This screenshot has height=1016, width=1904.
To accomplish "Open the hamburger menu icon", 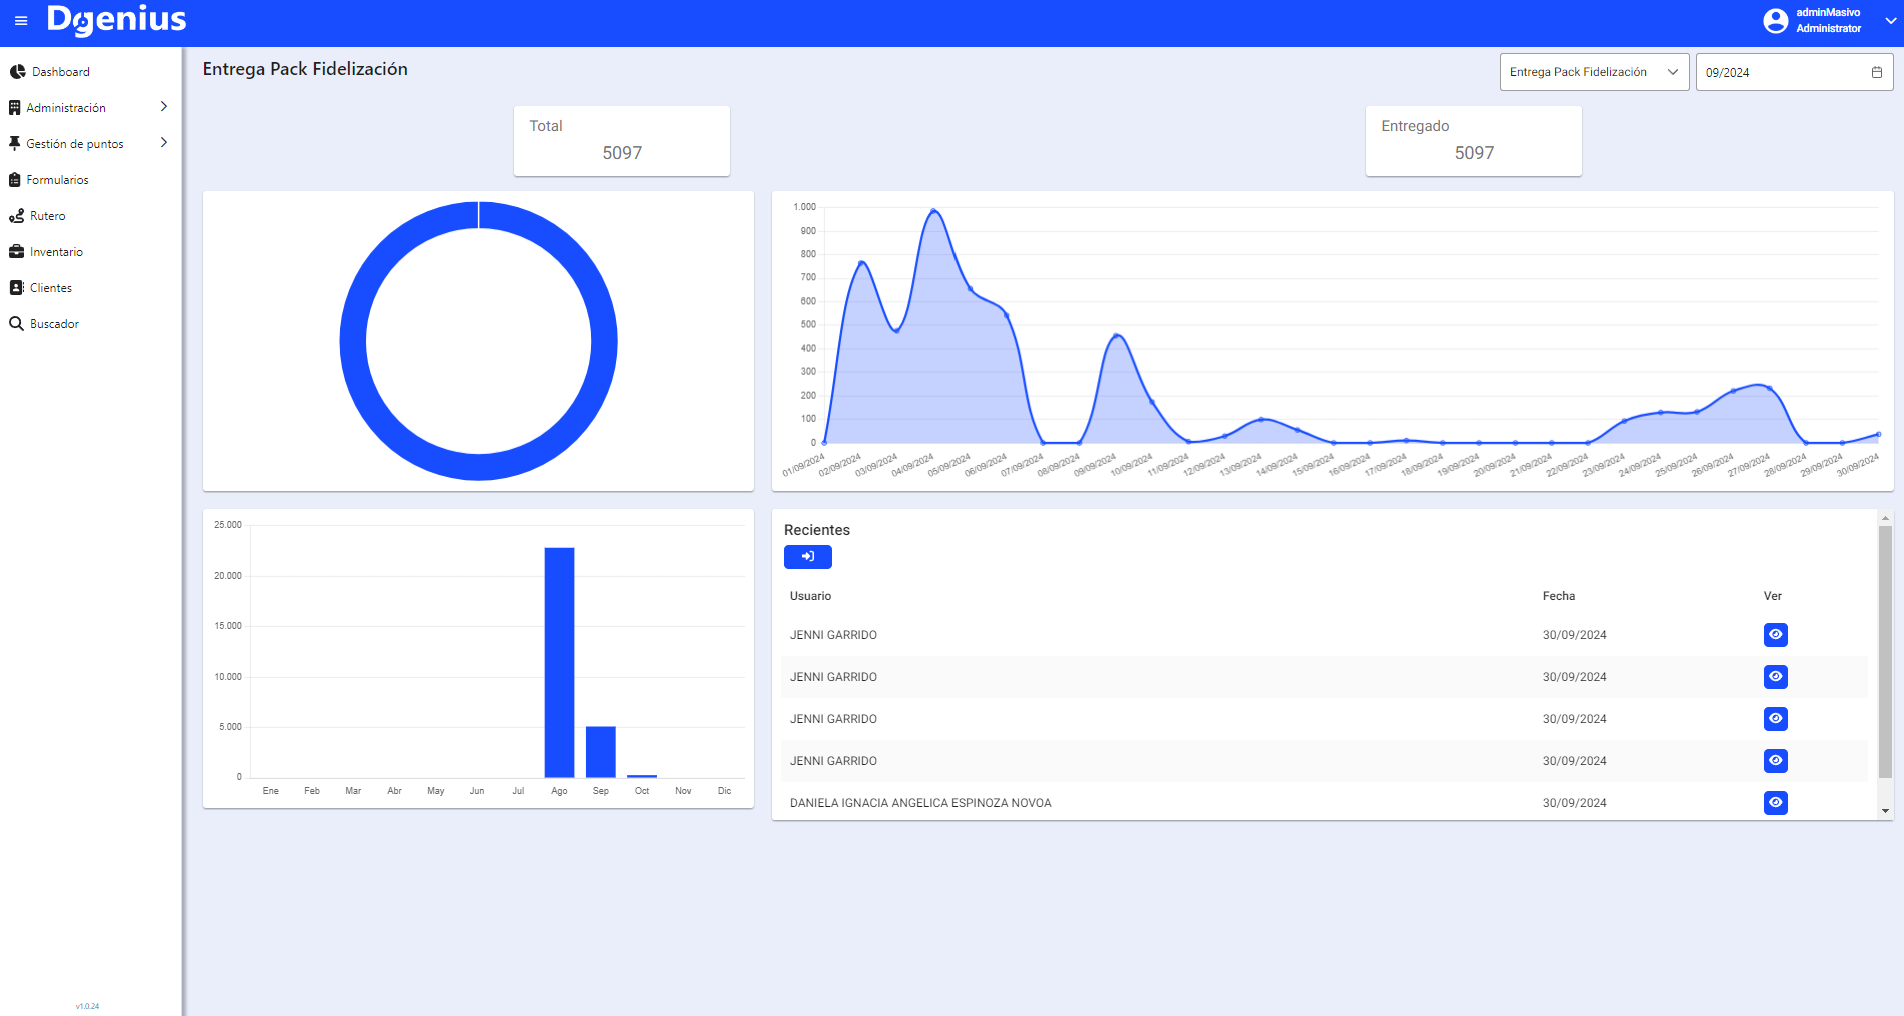I will click(21, 21).
